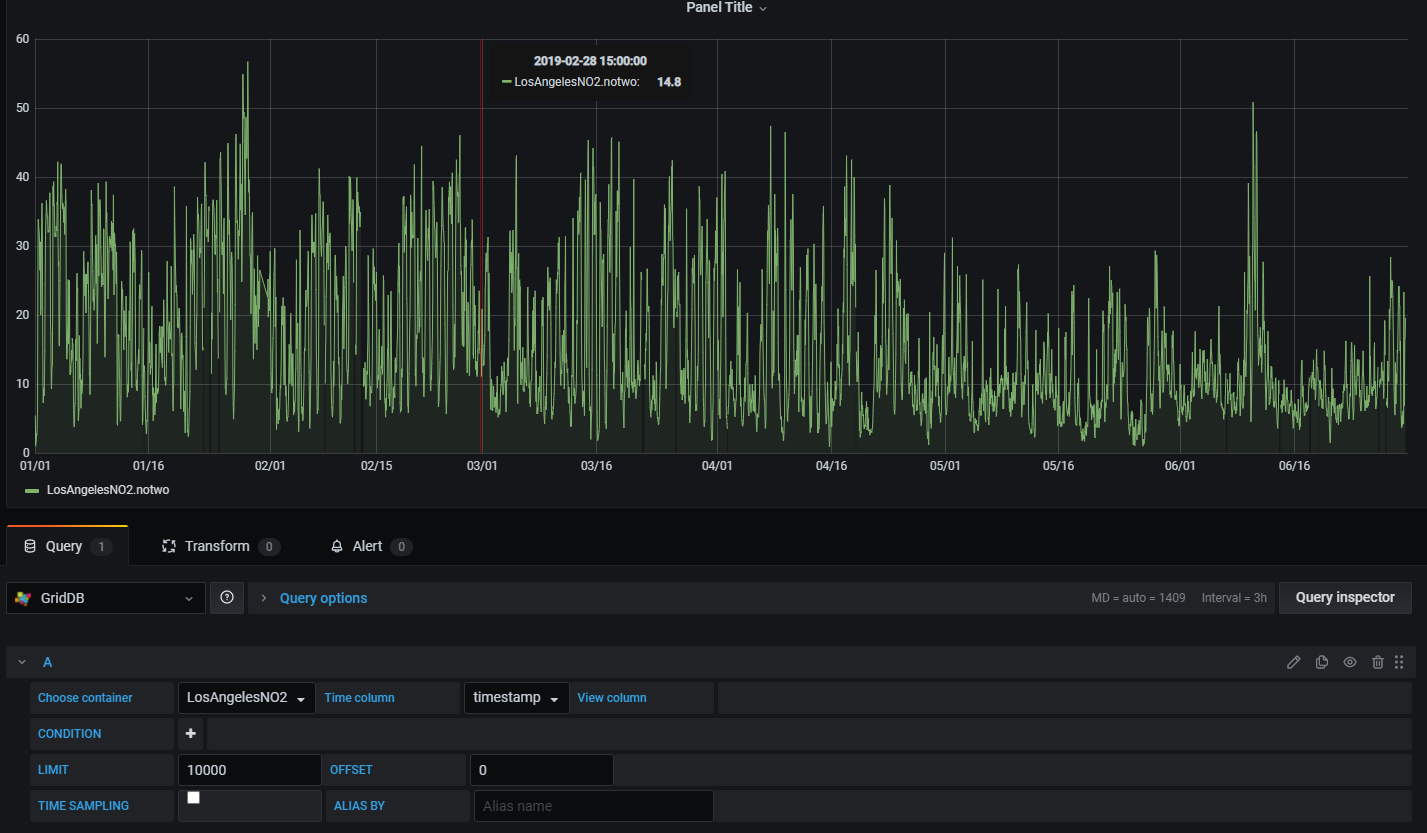The width and height of the screenshot is (1427, 833).
Task: Enable the Time Sampling checkbox
Action: tap(194, 798)
